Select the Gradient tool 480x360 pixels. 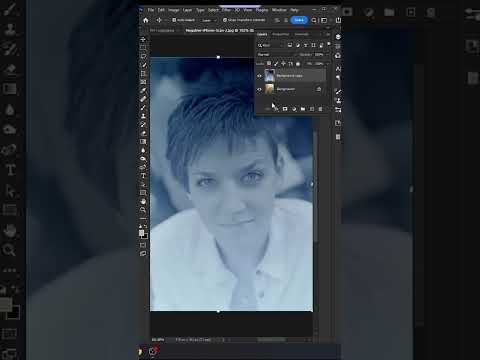pos(143,142)
